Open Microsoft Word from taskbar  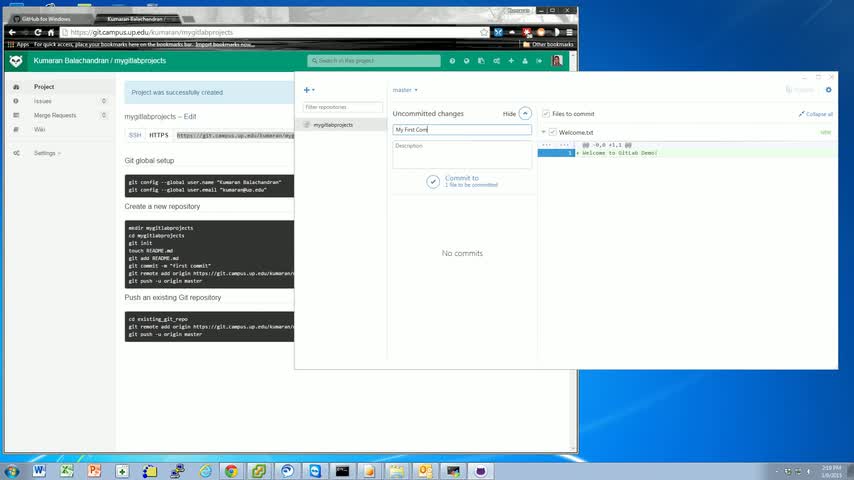point(39,471)
